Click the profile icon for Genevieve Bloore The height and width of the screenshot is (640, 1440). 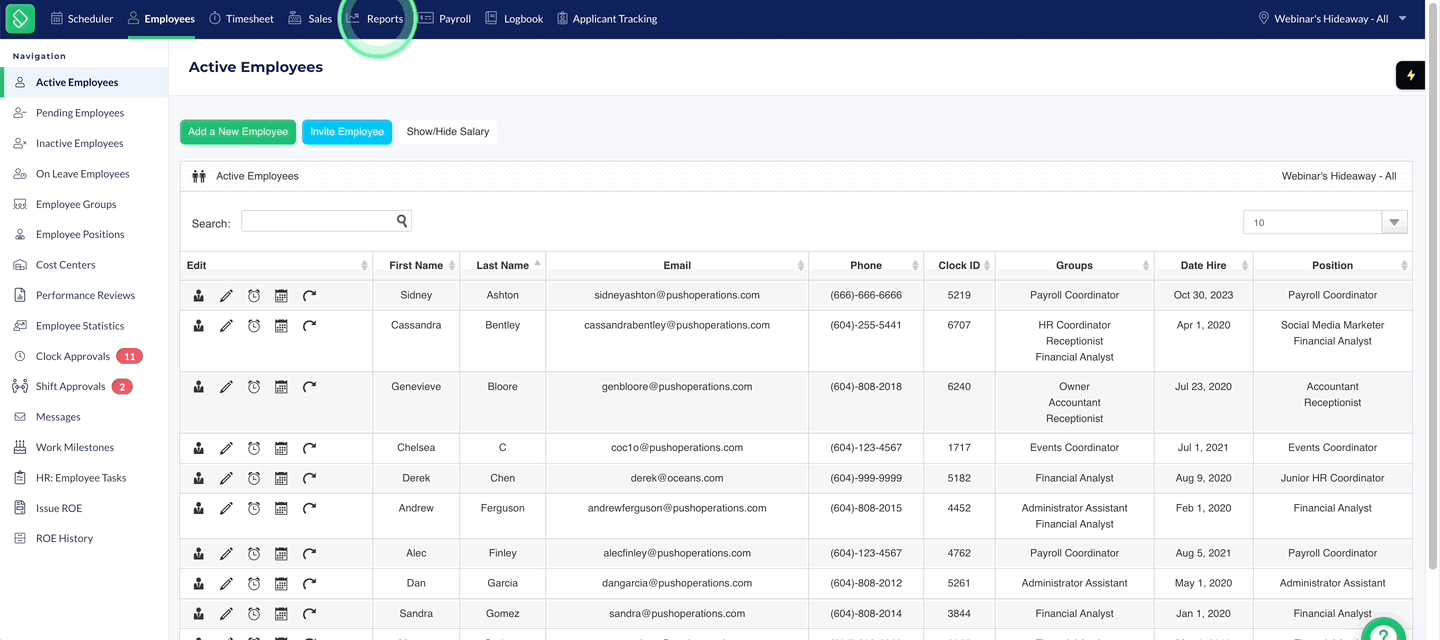click(199, 387)
